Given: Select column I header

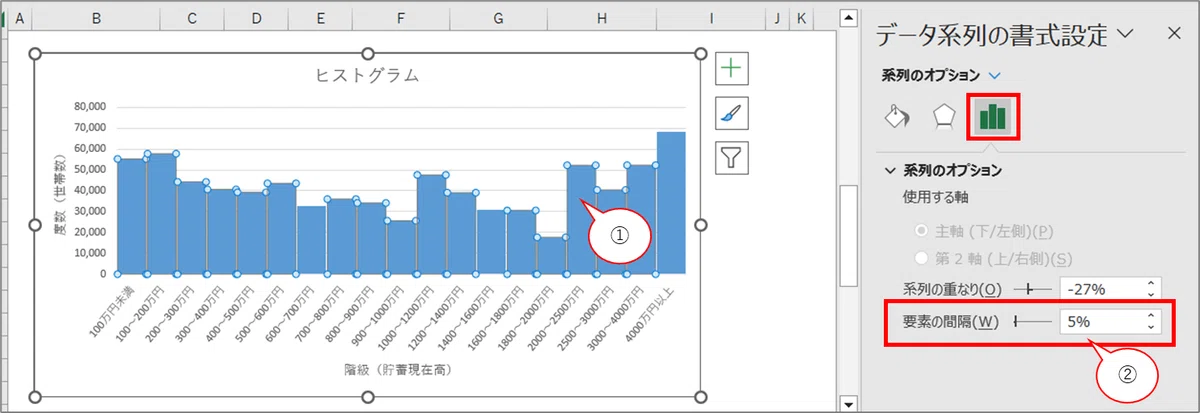Looking at the screenshot, I should [711, 18].
